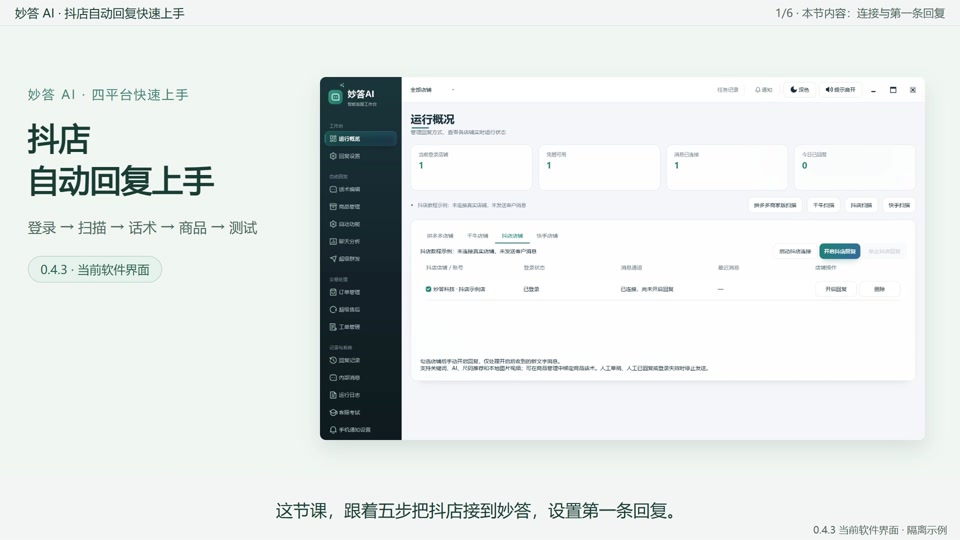The image size is (960, 540).
Task: Click the 快手扫描 button
Action: [899, 205]
